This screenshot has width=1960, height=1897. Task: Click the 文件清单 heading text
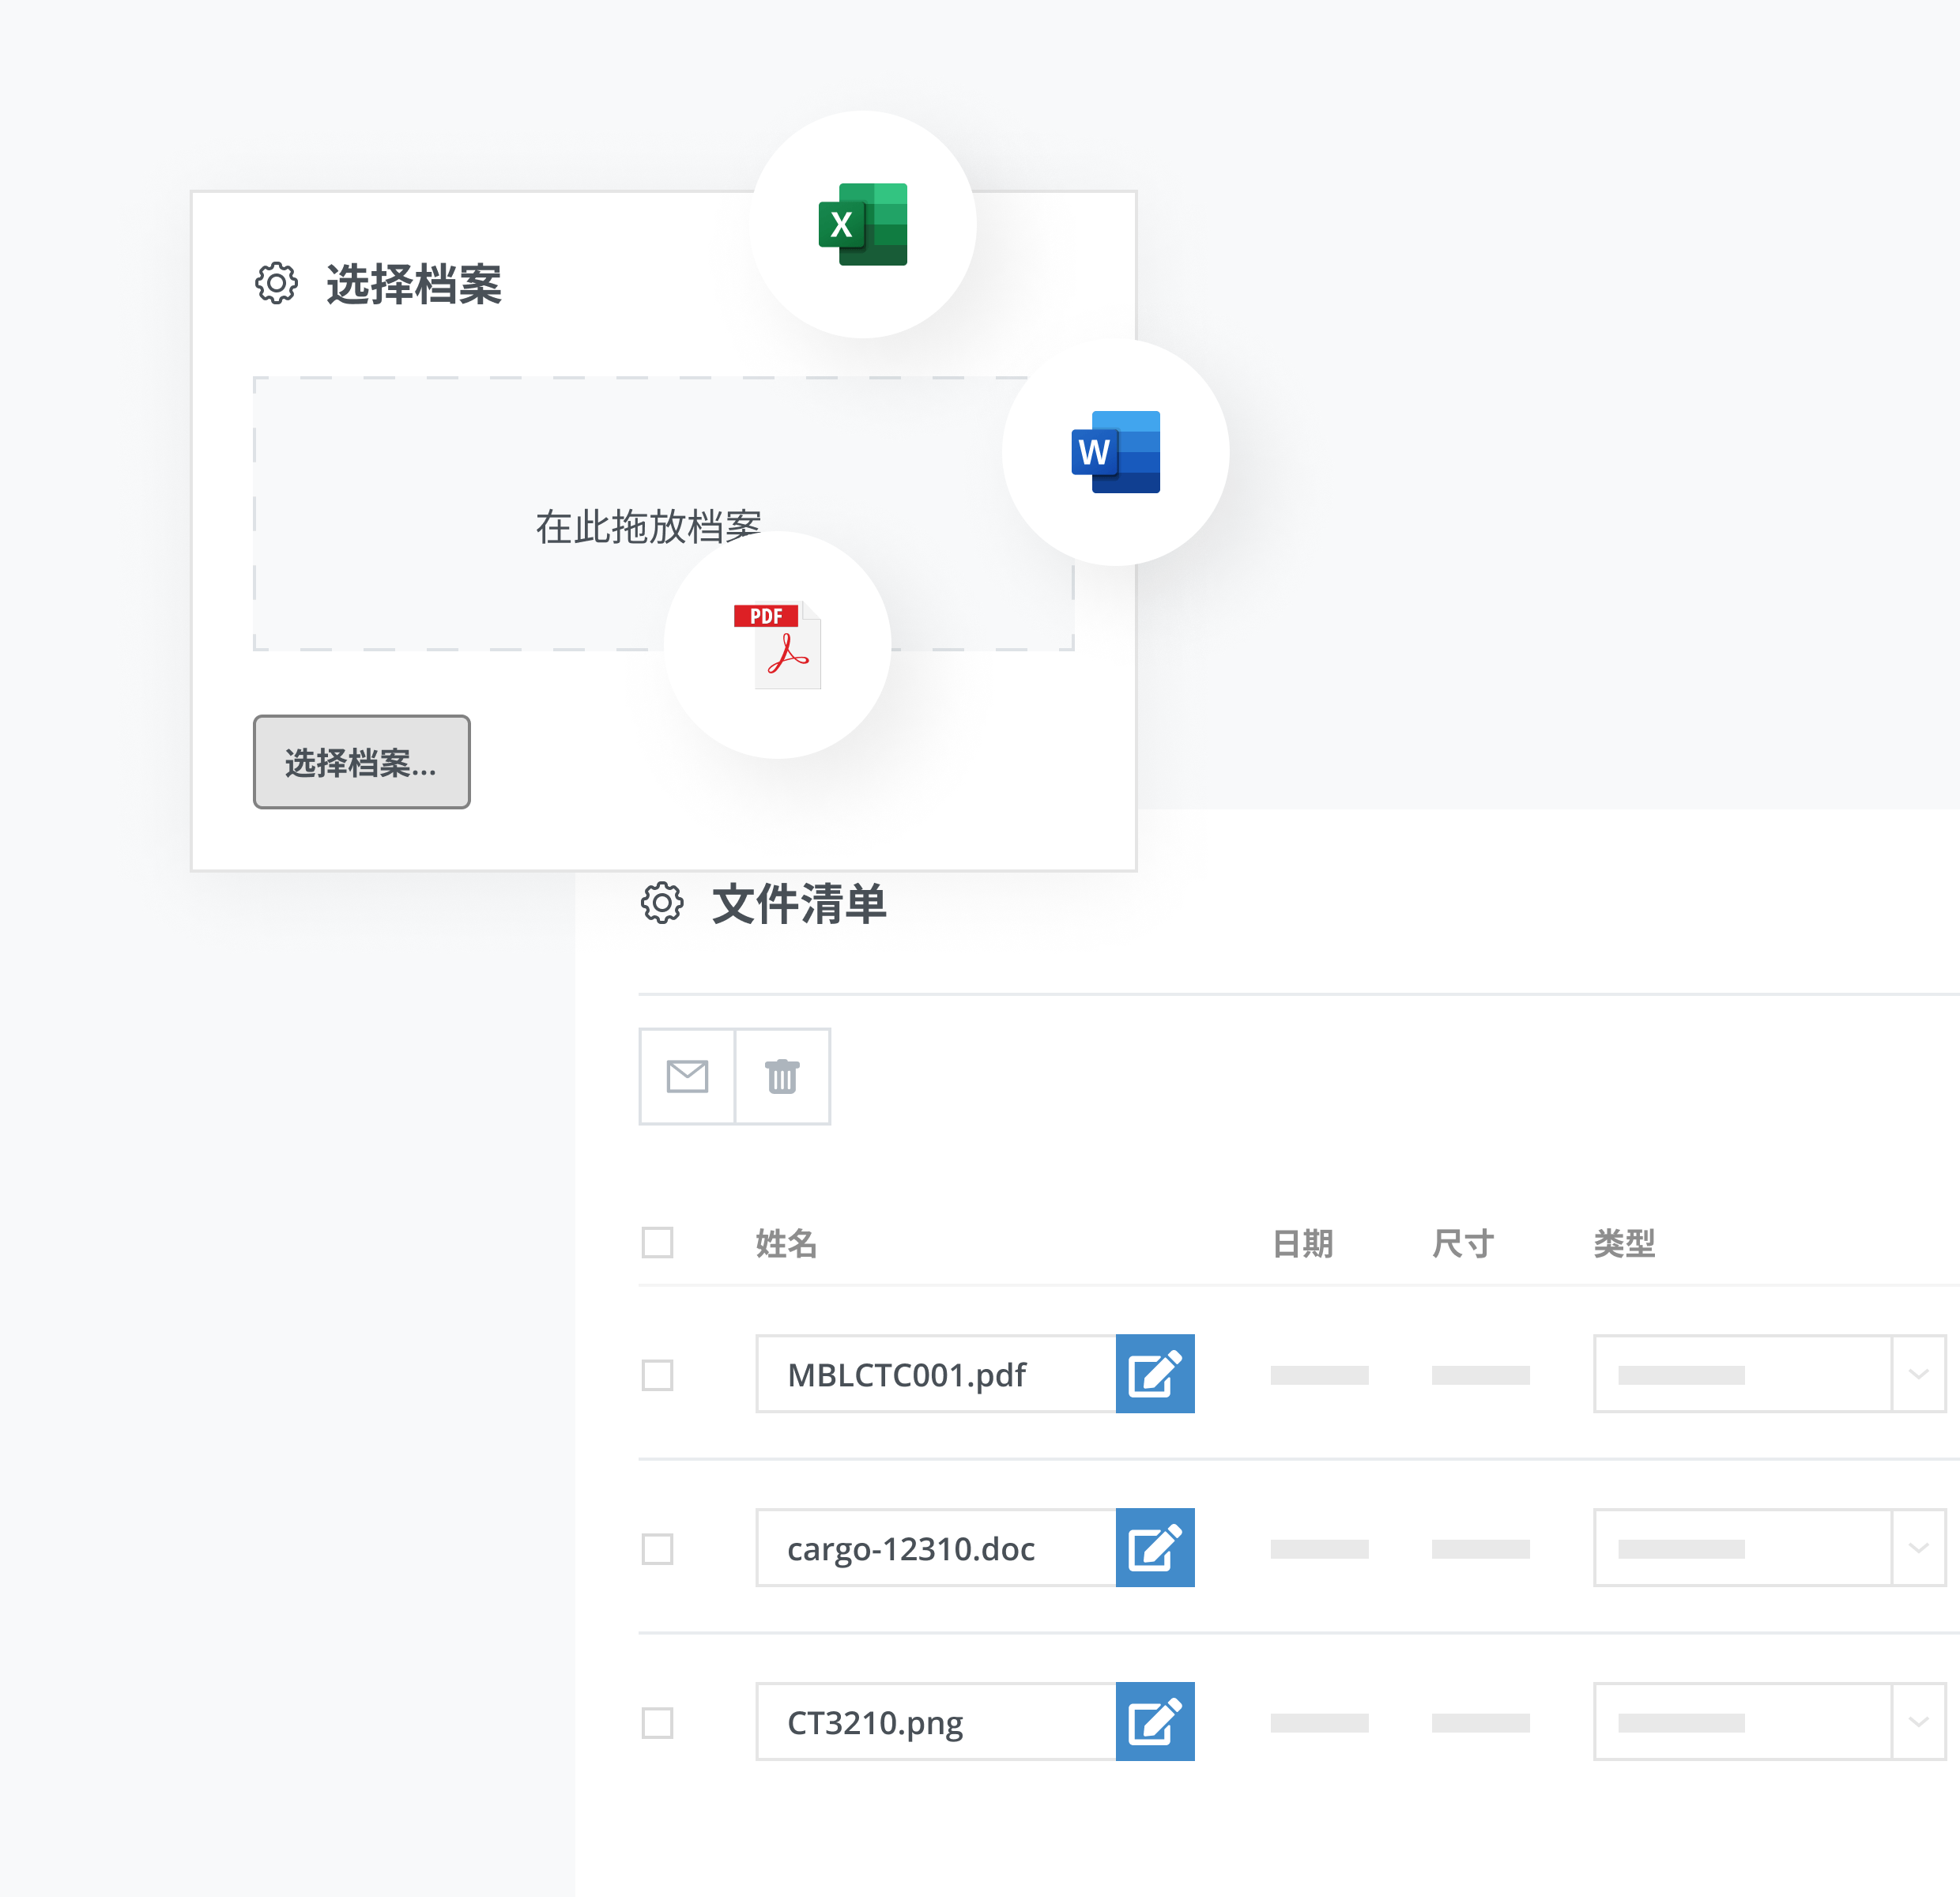pyautogui.click(x=799, y=904)
